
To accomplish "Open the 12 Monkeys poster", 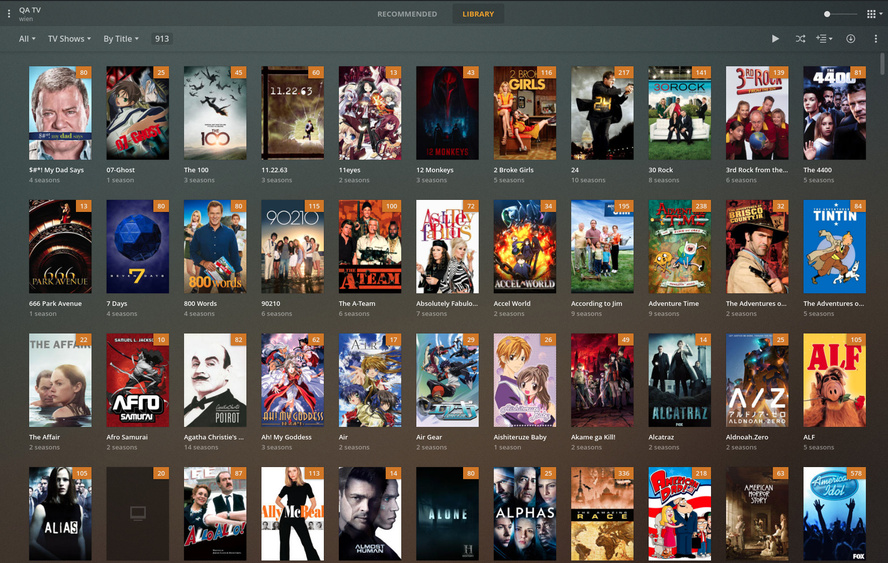I will (x=447, y=113).
